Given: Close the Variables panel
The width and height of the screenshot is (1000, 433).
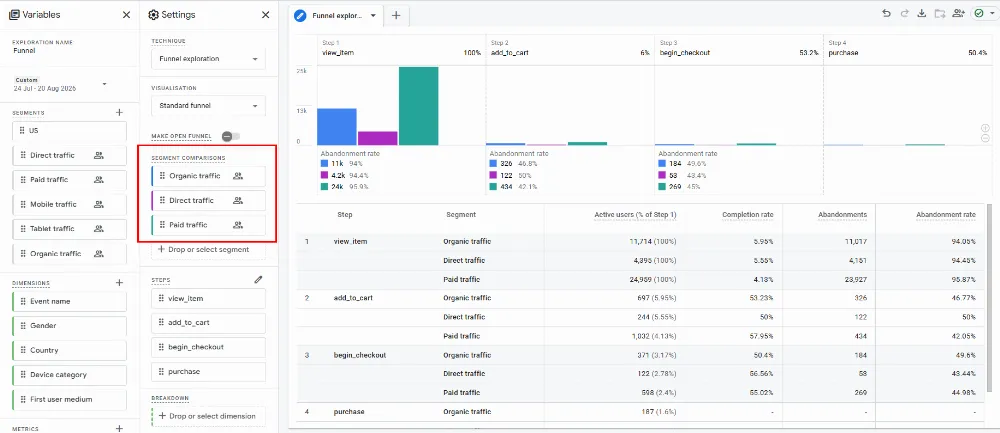Looking at the screenshot, I should point(126,15).
